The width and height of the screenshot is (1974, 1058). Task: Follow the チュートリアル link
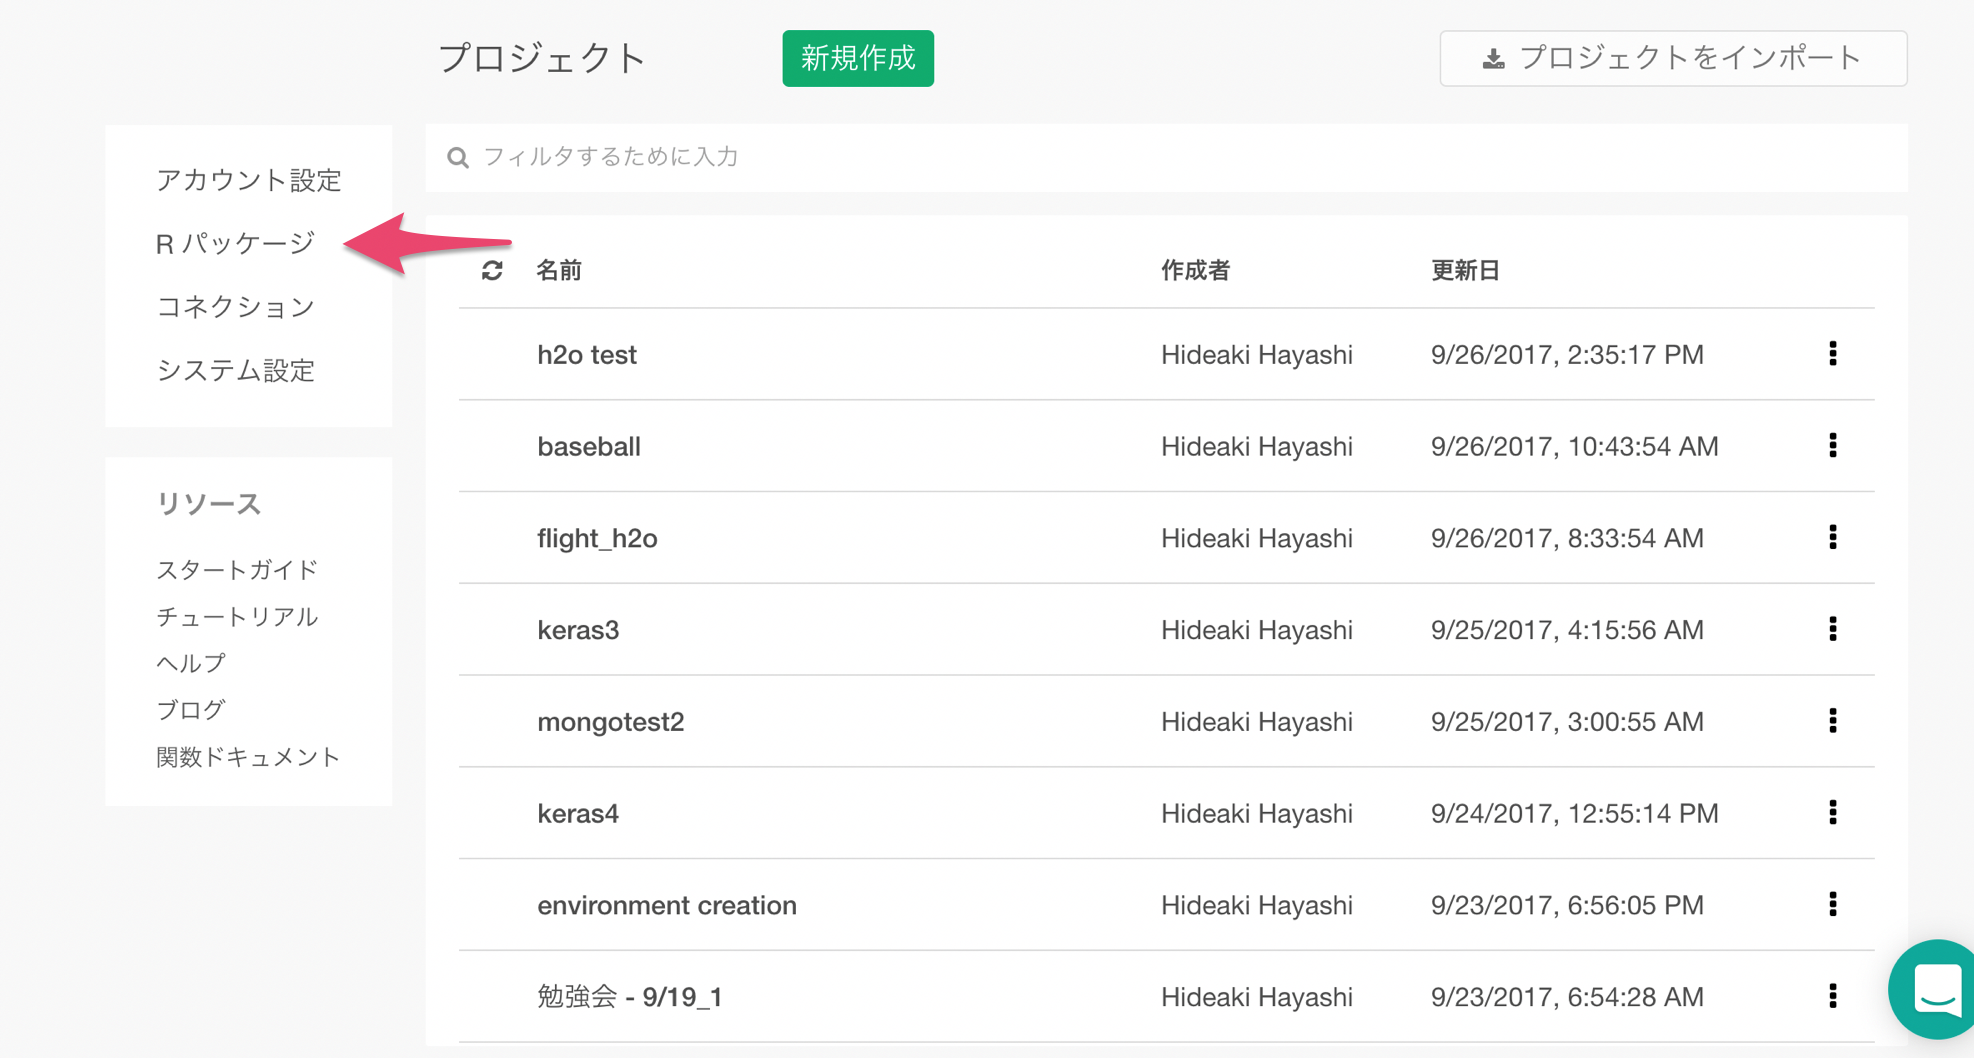pos(237,617)
